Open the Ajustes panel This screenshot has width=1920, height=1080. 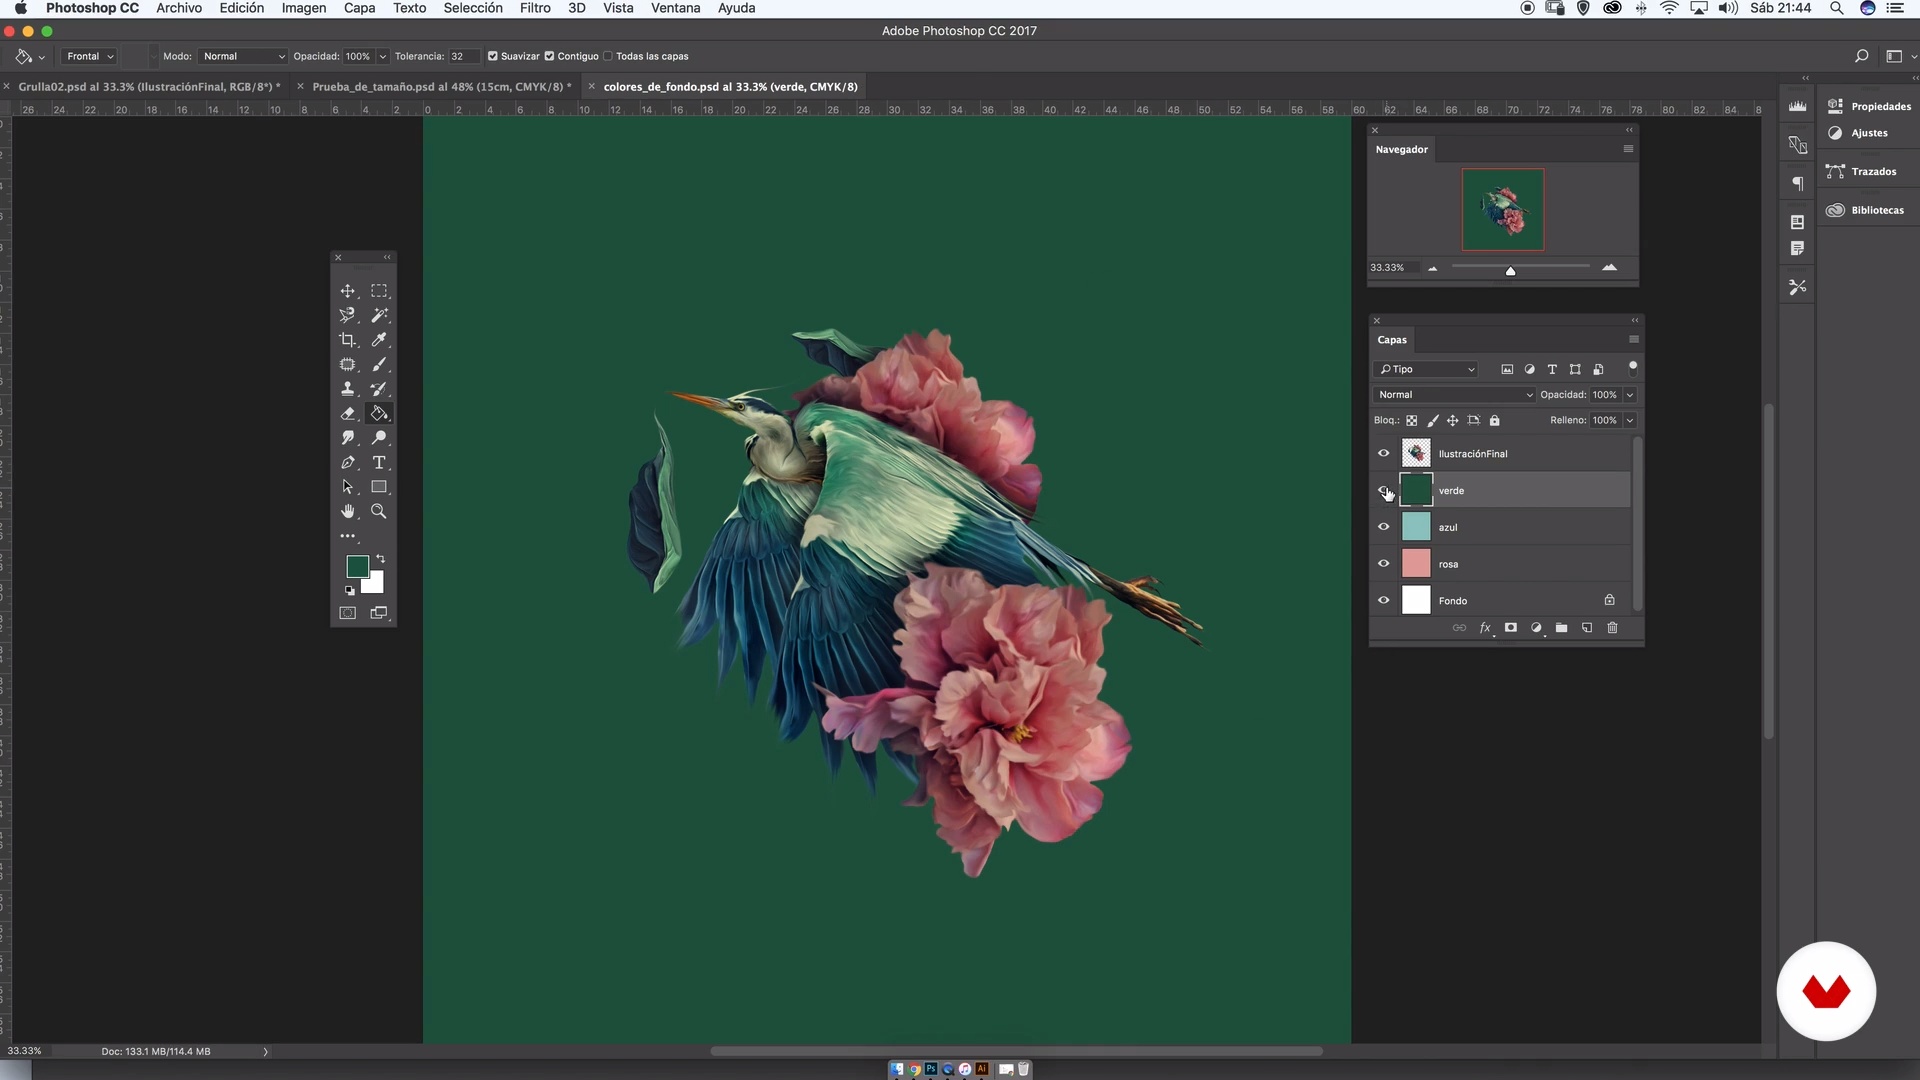pyautogui.click(x=1858, y=133)
